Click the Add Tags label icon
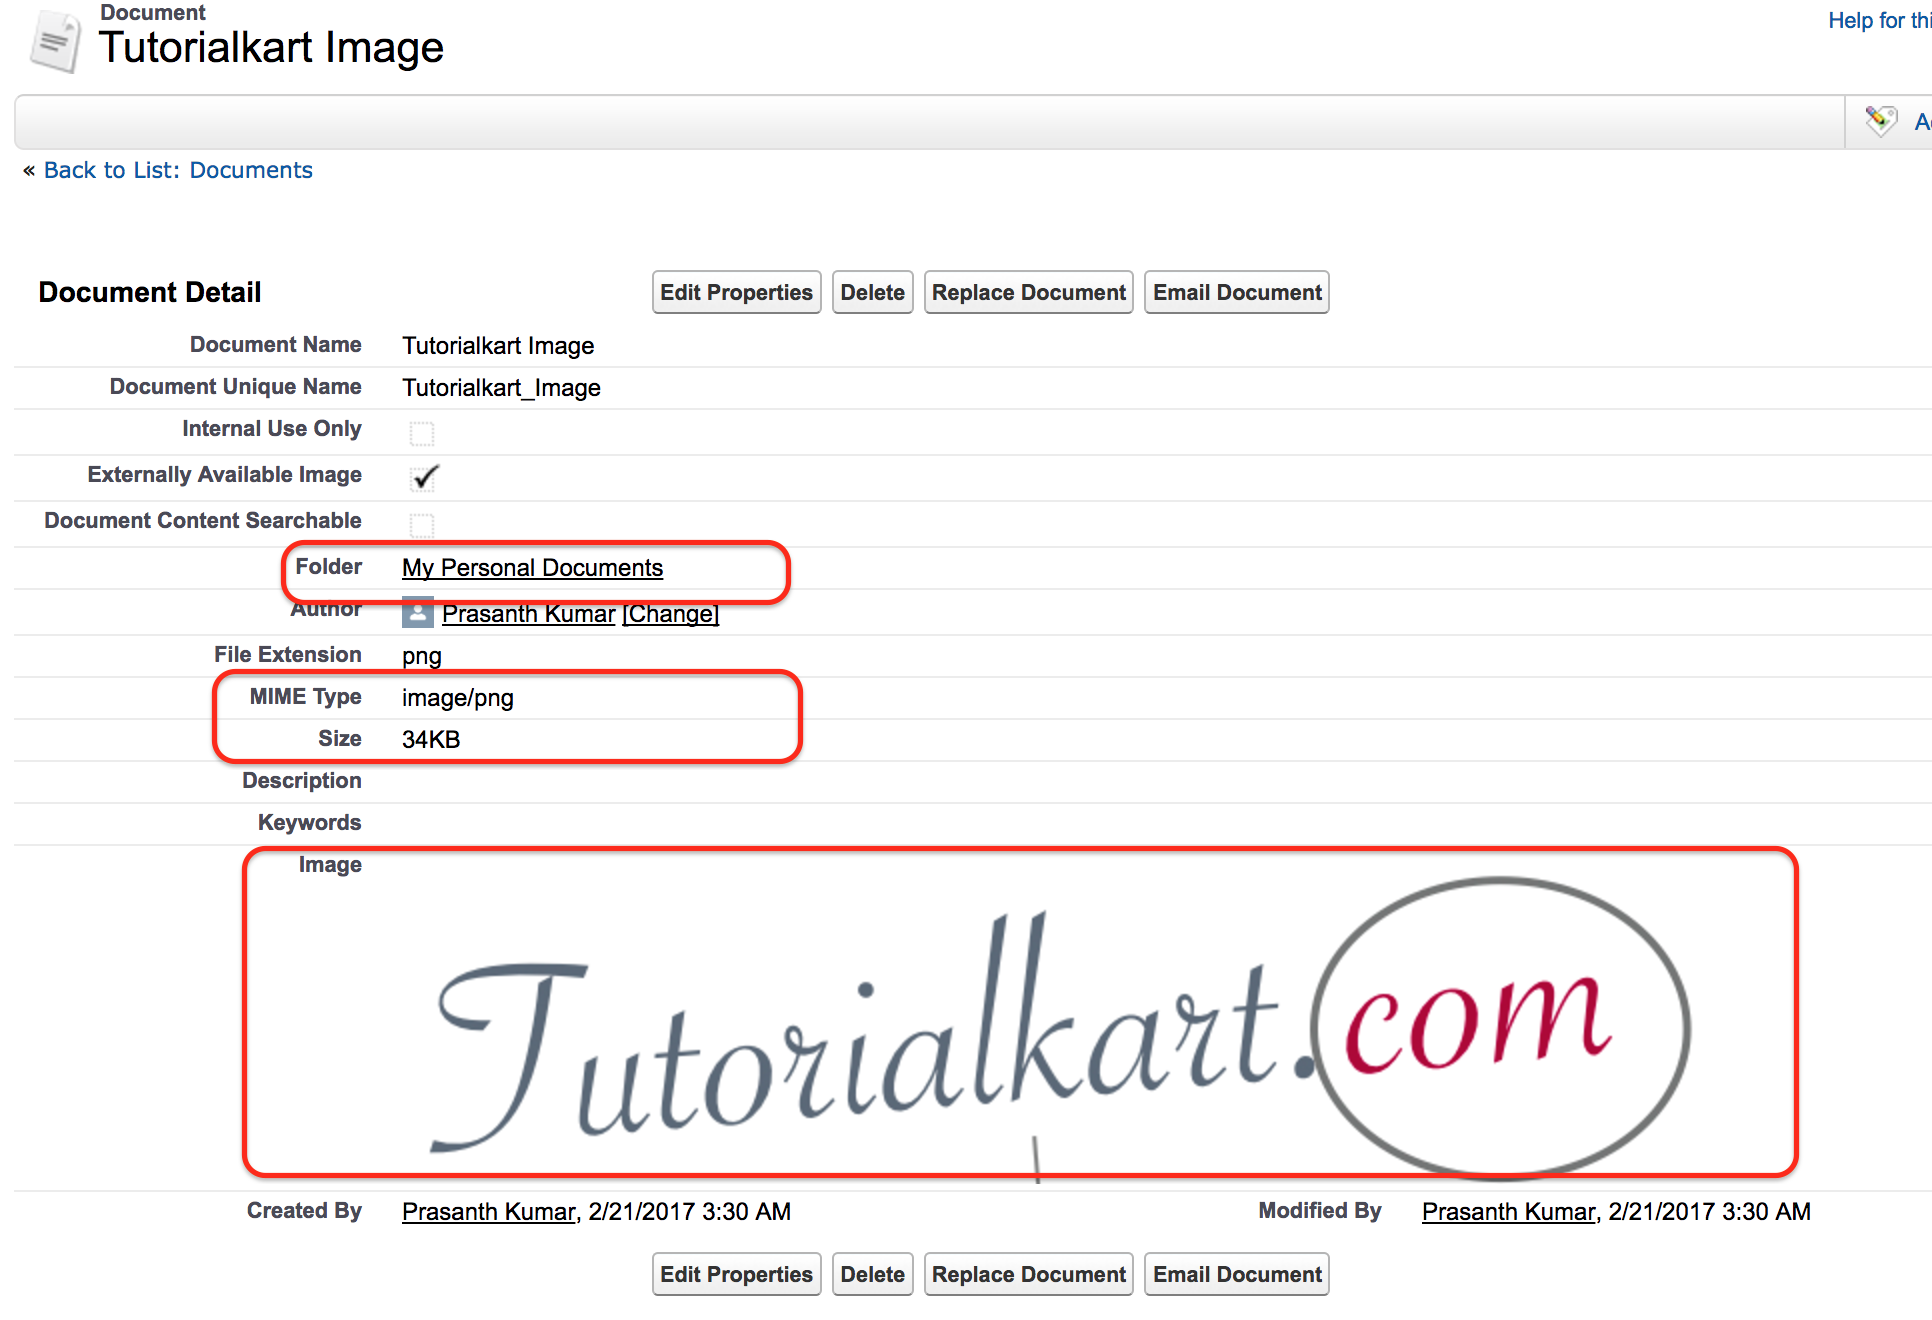This screenshot has width=1932, height=1320. tap(1881, 120)
